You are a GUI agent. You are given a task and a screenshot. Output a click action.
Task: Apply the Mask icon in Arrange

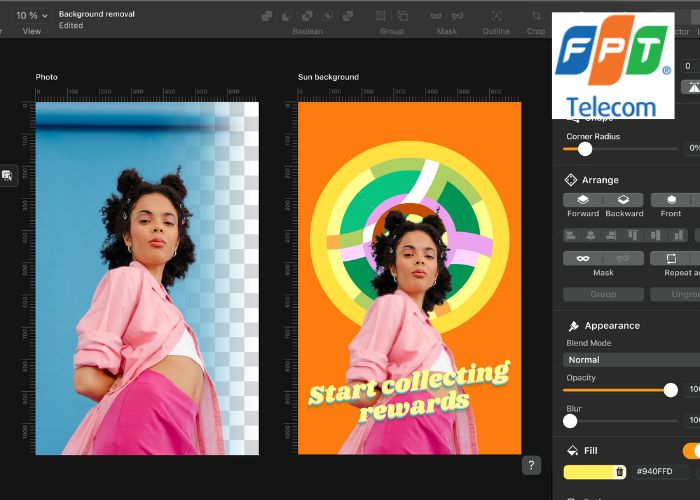(583, 258)
